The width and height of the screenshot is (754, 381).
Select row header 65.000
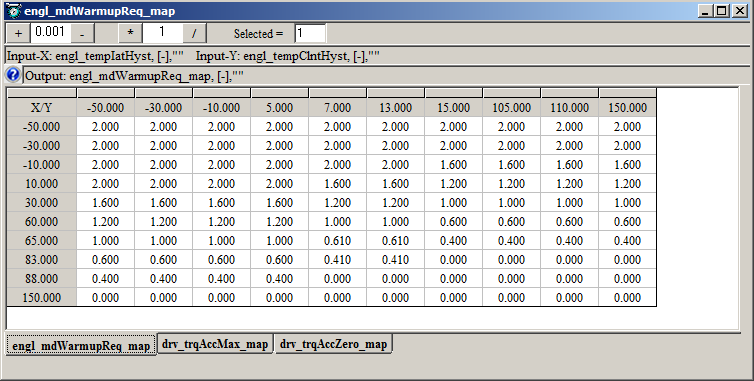pos(41,241)
